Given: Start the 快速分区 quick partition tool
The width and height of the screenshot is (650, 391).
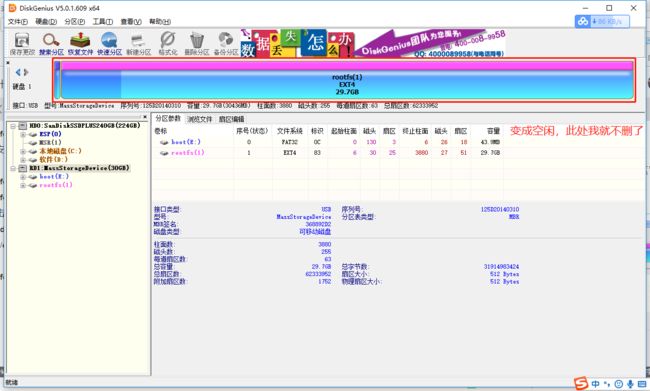Looking at the screenshot, I should coord(109,44).
